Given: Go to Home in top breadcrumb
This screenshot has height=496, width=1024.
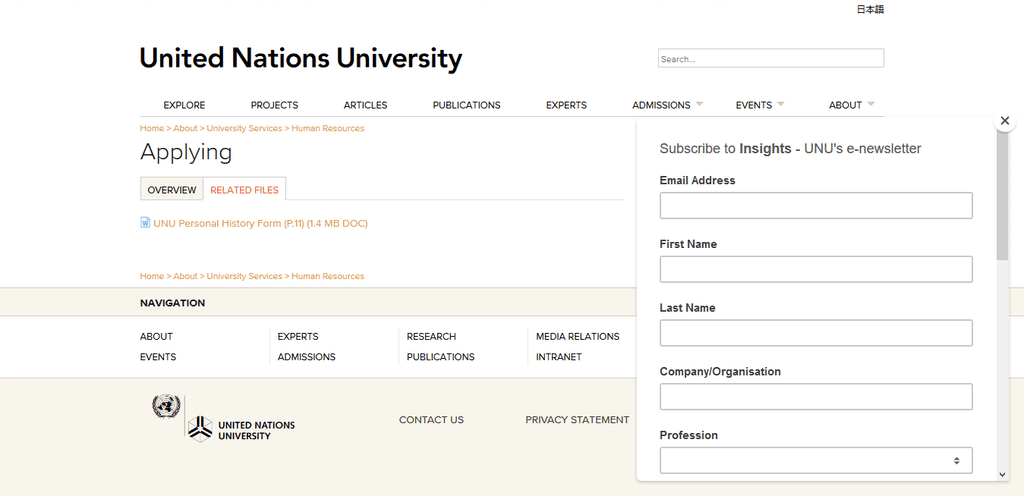Looking at the screenshot, I should pos(152,128).
